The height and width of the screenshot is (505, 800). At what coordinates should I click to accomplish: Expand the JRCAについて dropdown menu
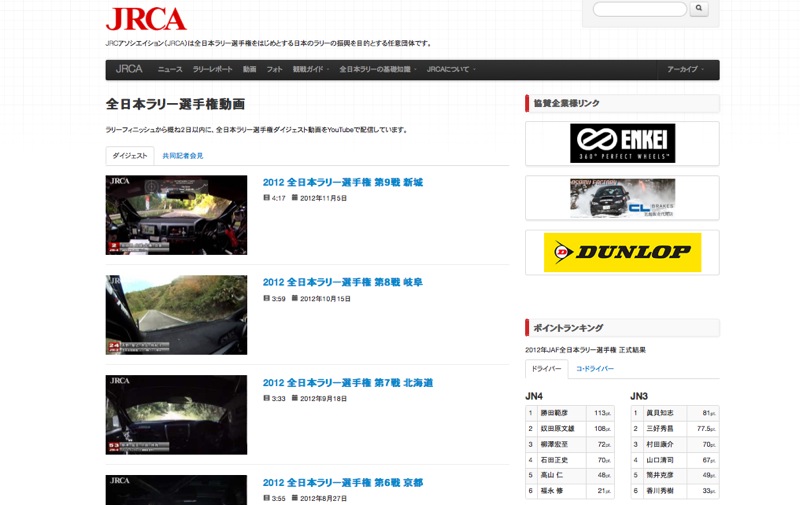click(451, 69)
